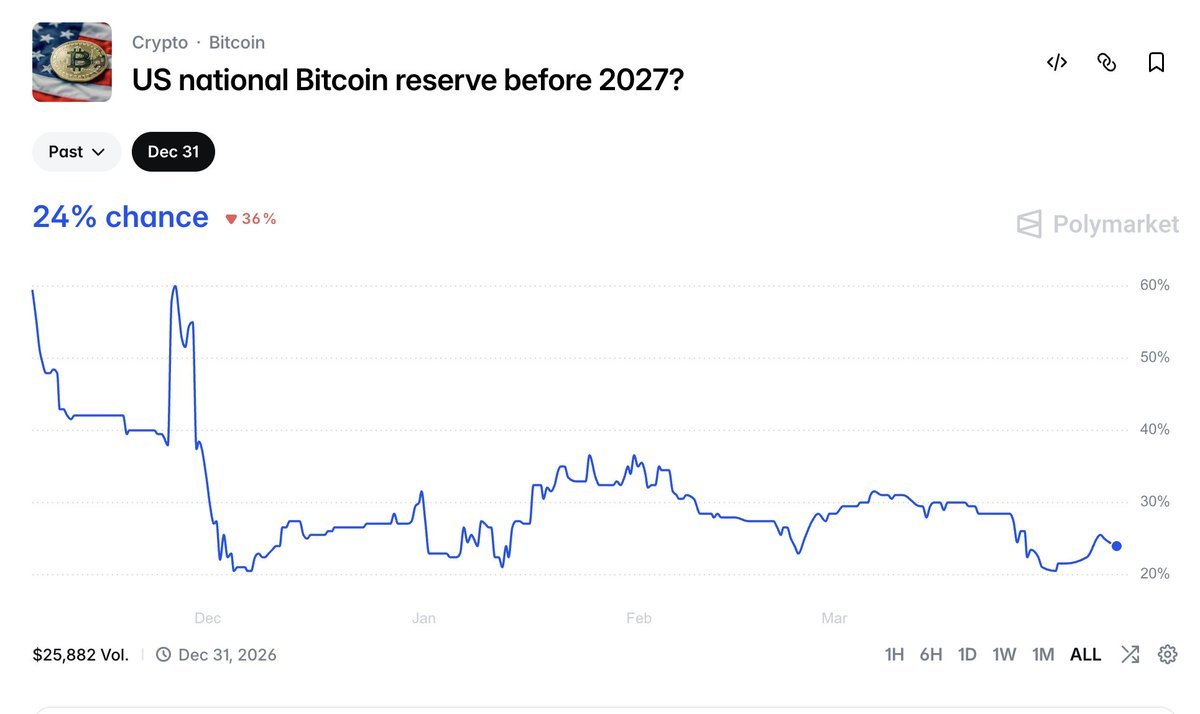Click the clock icon beside Dec 31, 2026
This screenshot has height=714, width=1200.
click(162, 654)
